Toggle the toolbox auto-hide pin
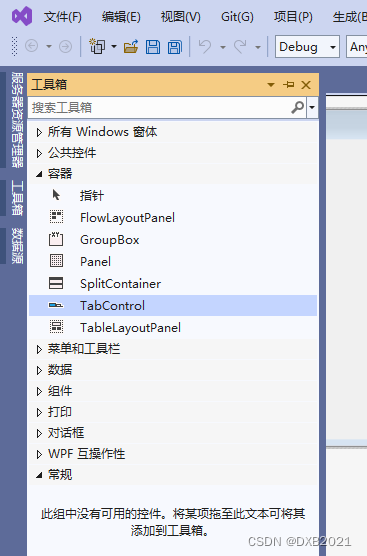Screen dimensions: 367x556 pos(289,85)
